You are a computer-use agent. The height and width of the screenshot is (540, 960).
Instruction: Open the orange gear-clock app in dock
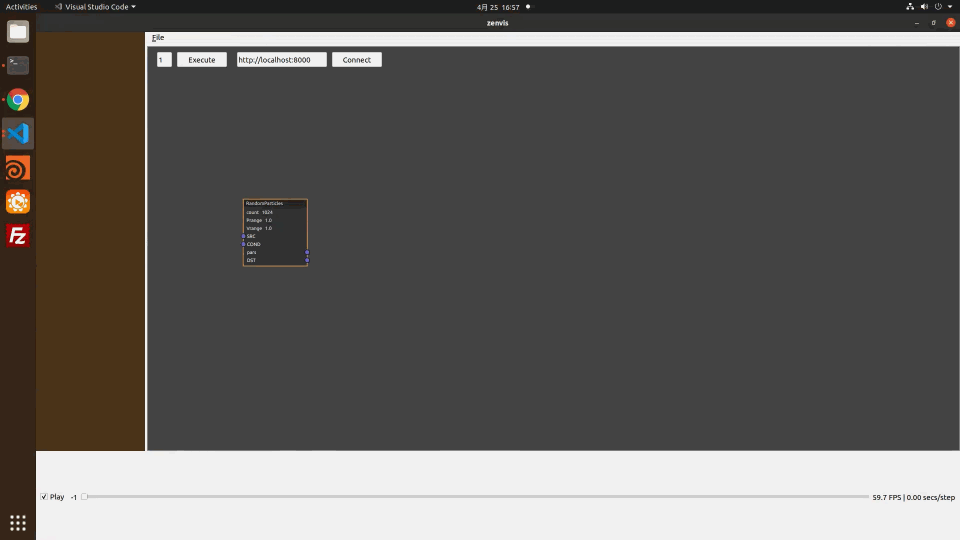point(18,201)
